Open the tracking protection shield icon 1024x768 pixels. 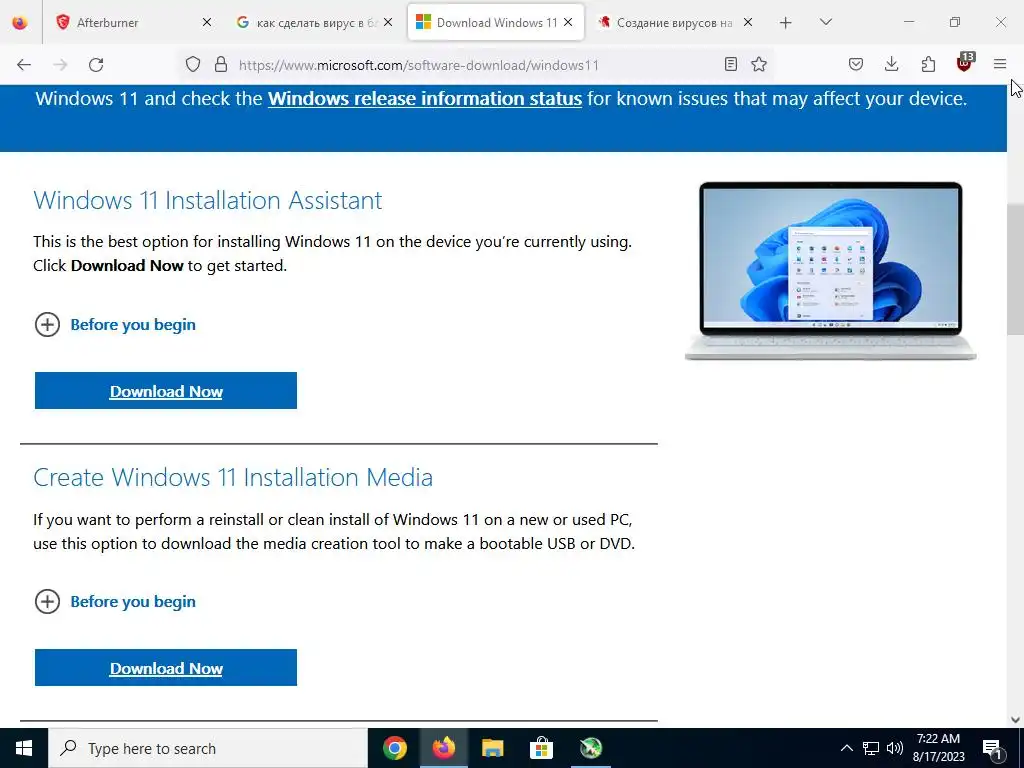coord(193,64)
